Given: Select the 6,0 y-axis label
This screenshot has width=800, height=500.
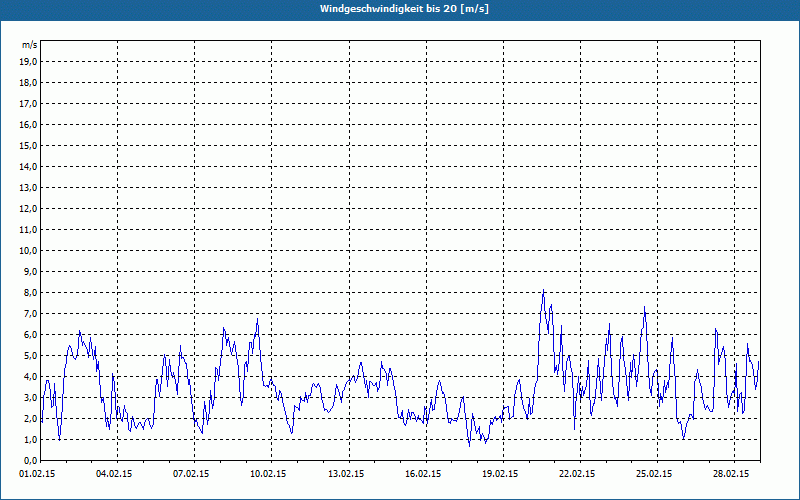Looking at the screenshot, I should 31,335.
